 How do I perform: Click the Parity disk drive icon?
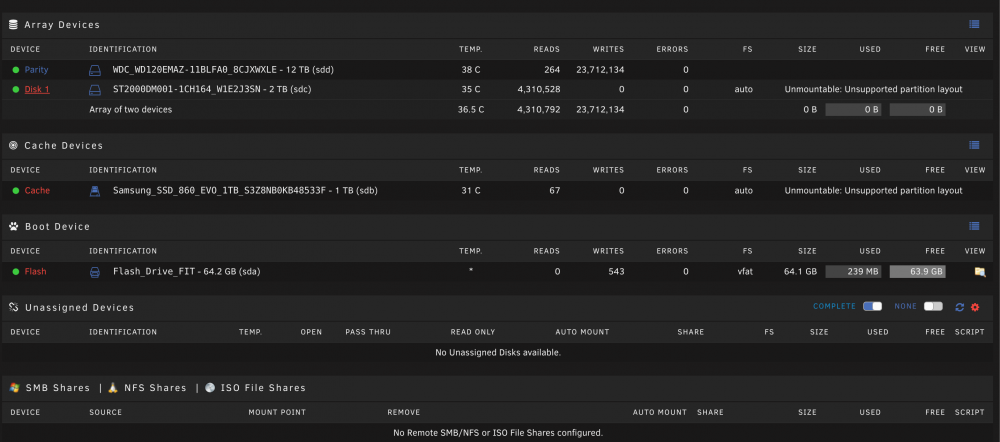click(94, 70)
